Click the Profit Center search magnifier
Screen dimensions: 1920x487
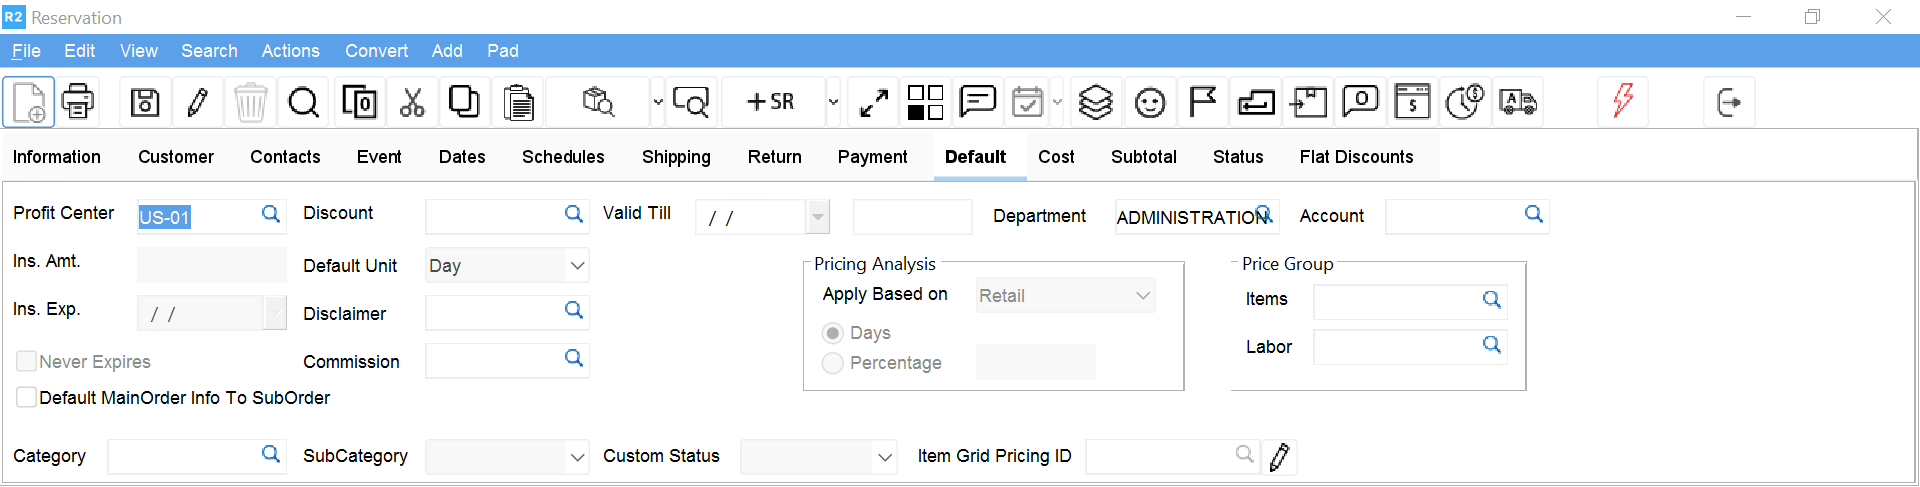pyautogui.click(x=270, y=214)
